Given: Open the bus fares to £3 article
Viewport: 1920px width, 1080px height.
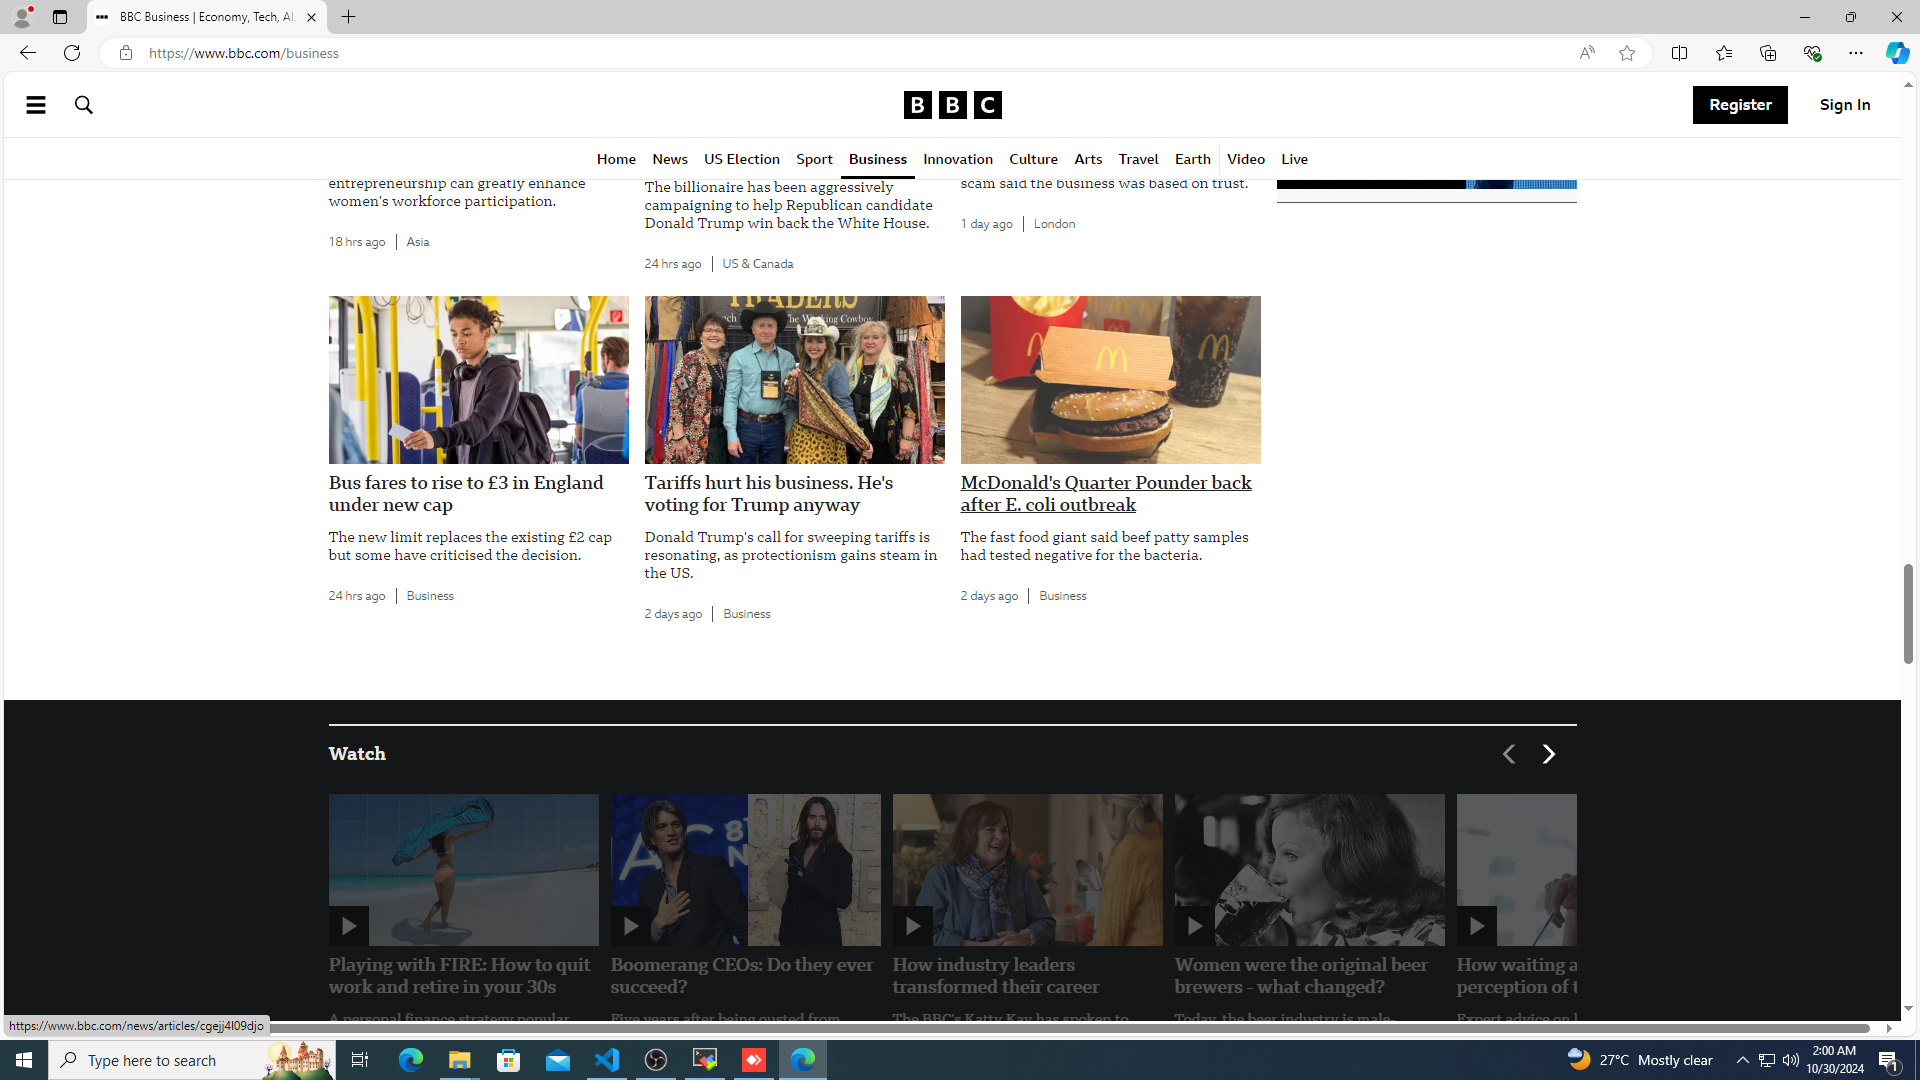Looking at the screenshot, I should 466,494.
